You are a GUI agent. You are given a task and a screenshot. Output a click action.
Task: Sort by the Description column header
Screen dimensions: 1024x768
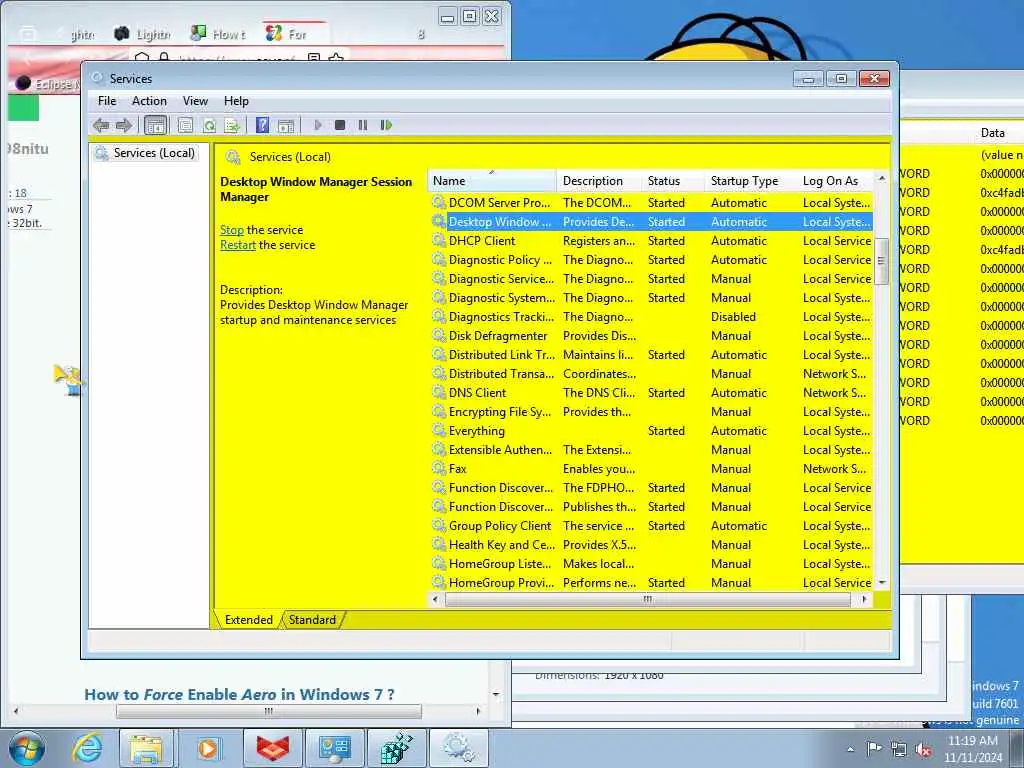[598, 181]
